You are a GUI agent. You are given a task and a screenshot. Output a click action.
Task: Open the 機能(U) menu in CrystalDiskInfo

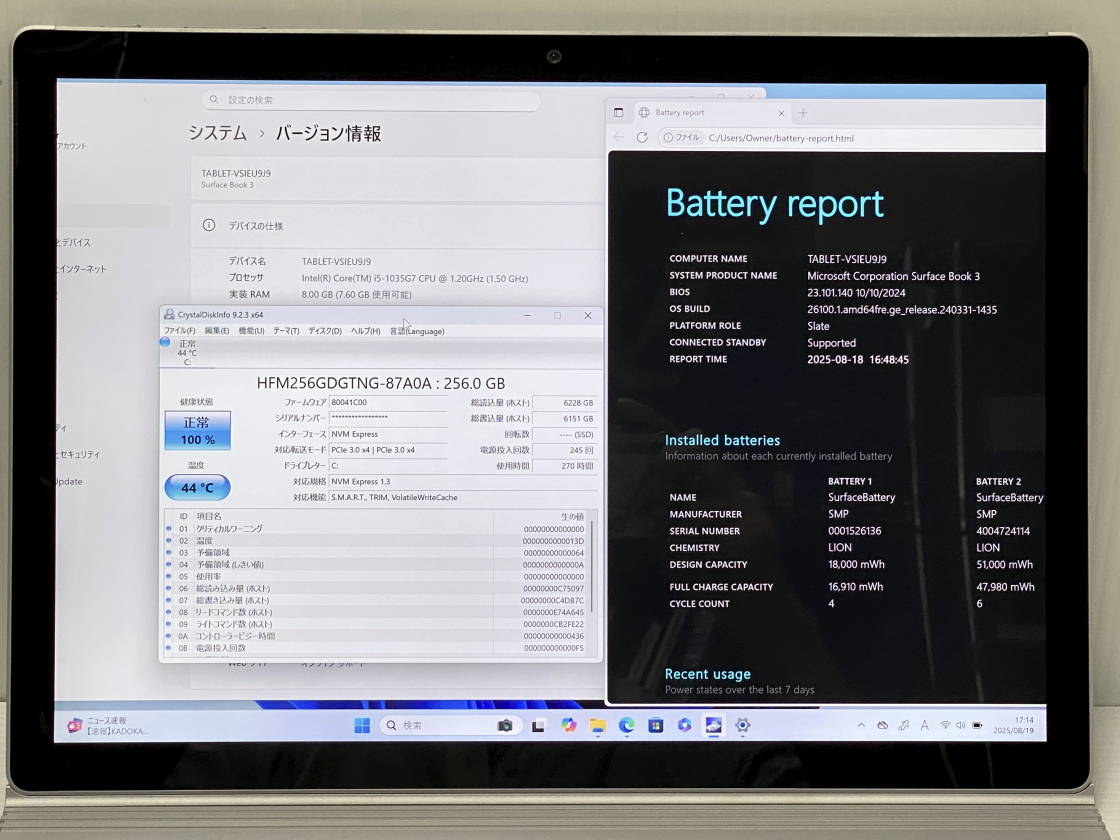coord(251,331)
